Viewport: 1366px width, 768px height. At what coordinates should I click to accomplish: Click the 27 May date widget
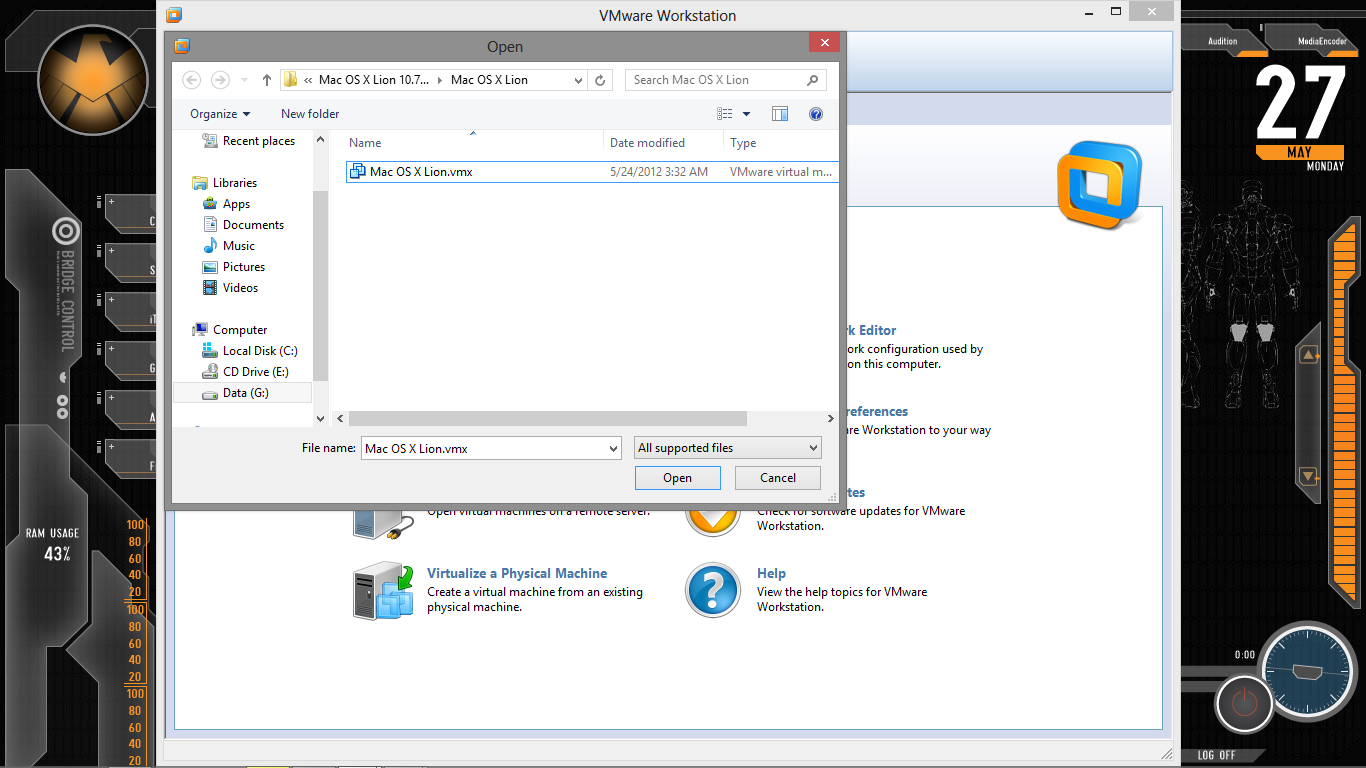pos(1300,117)
